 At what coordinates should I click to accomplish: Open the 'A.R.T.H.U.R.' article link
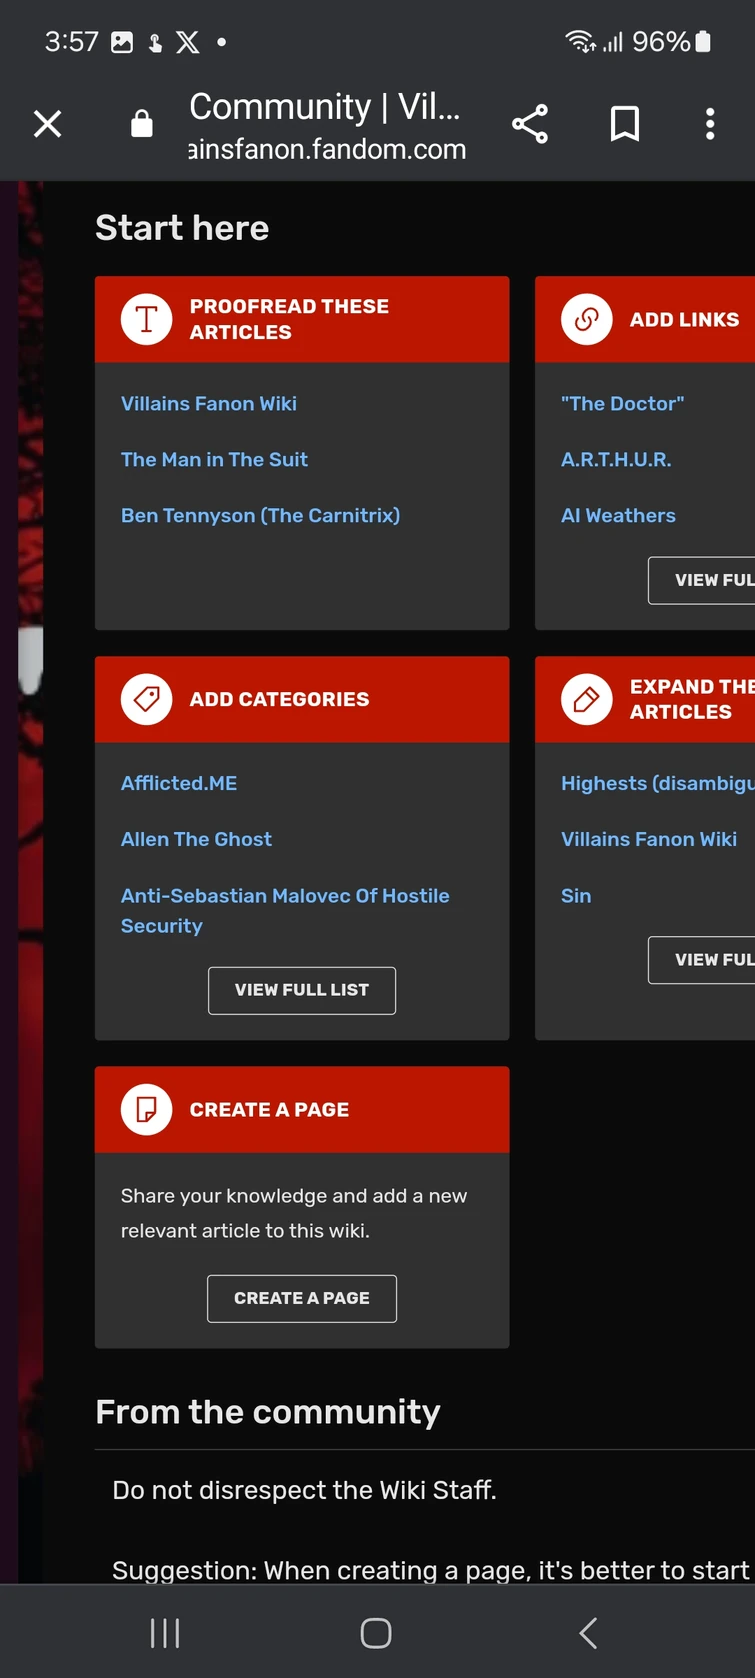coord(616,459)
